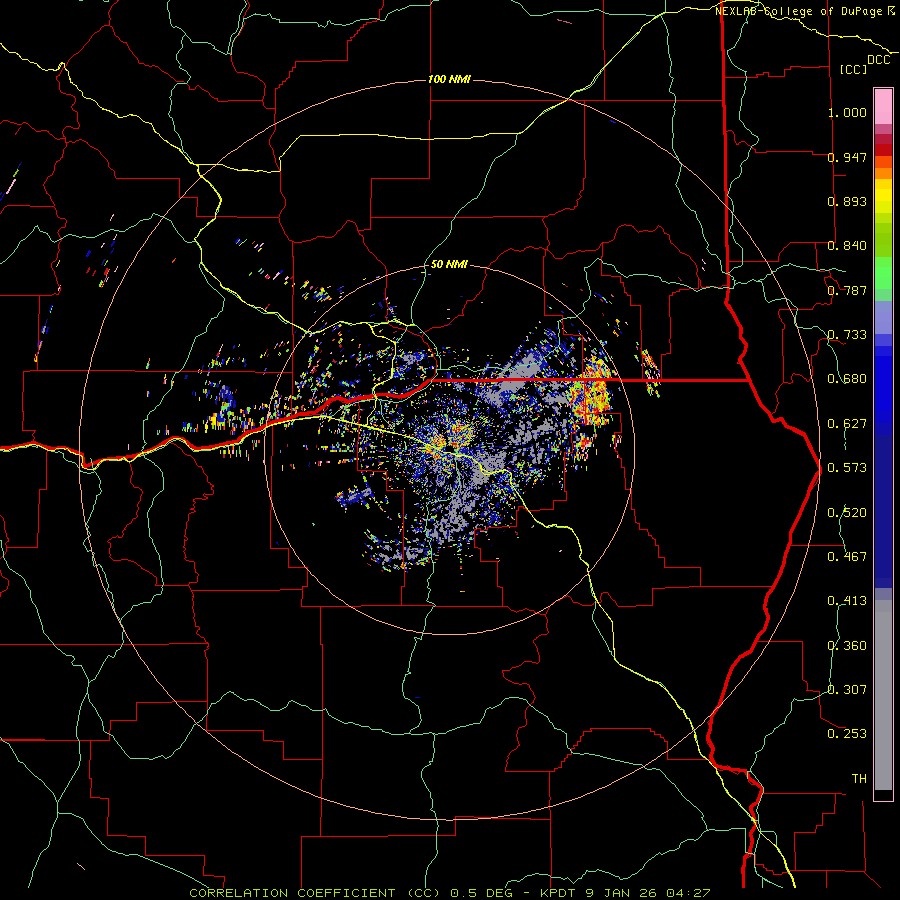Click the red segment of the color bar
900x900 pixels.
883,149
